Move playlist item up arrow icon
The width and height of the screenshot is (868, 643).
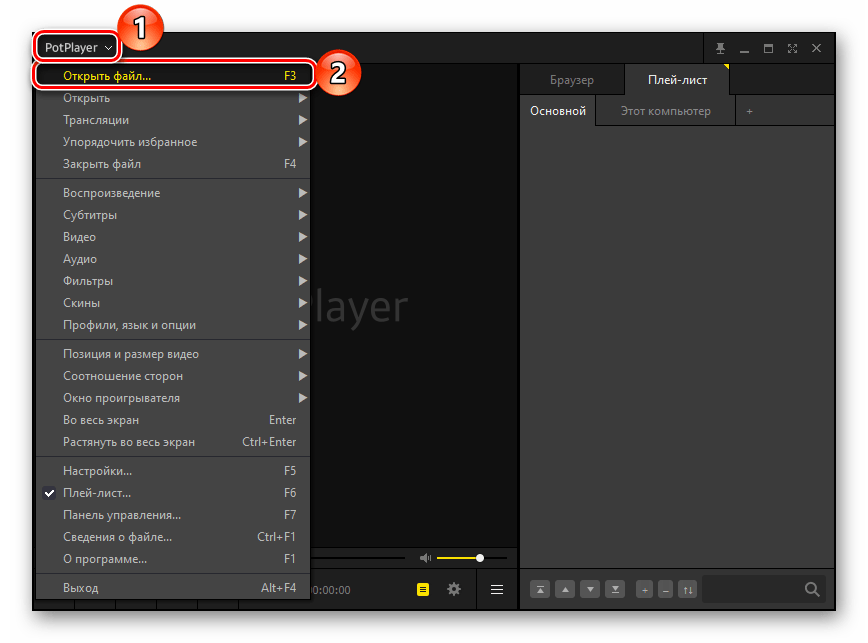pyautogui.click(x=565, y=589)
